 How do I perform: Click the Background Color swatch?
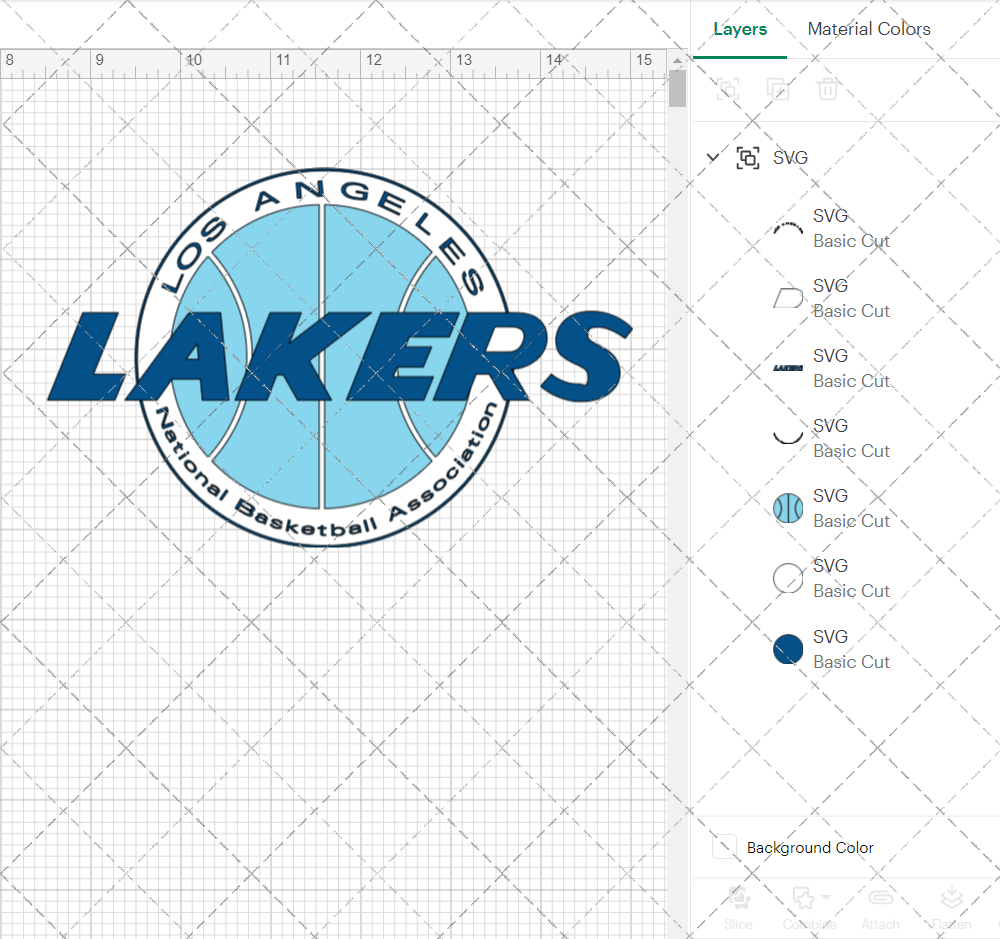tap(724, 847)
